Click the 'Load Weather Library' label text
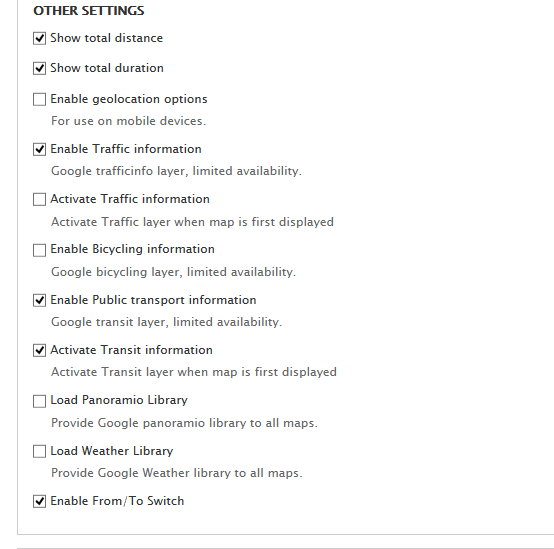 coord(112,451)
